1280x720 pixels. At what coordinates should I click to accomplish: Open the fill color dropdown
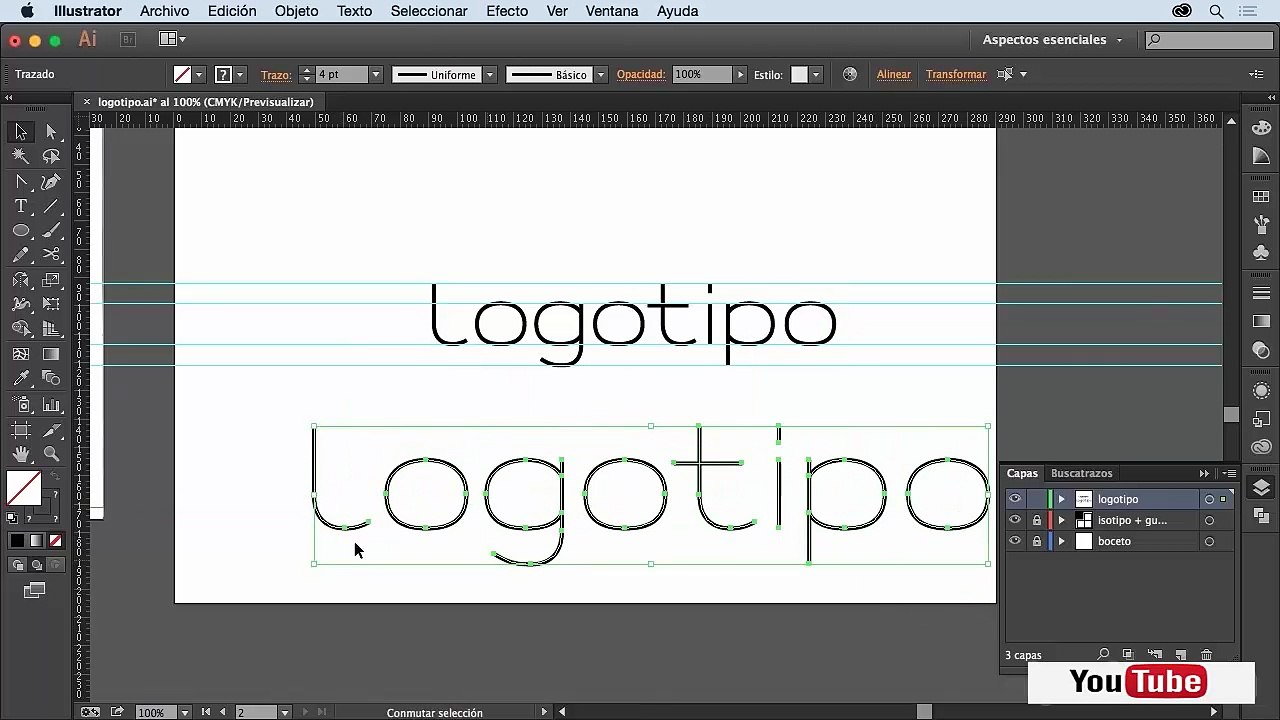click(199, 74)
